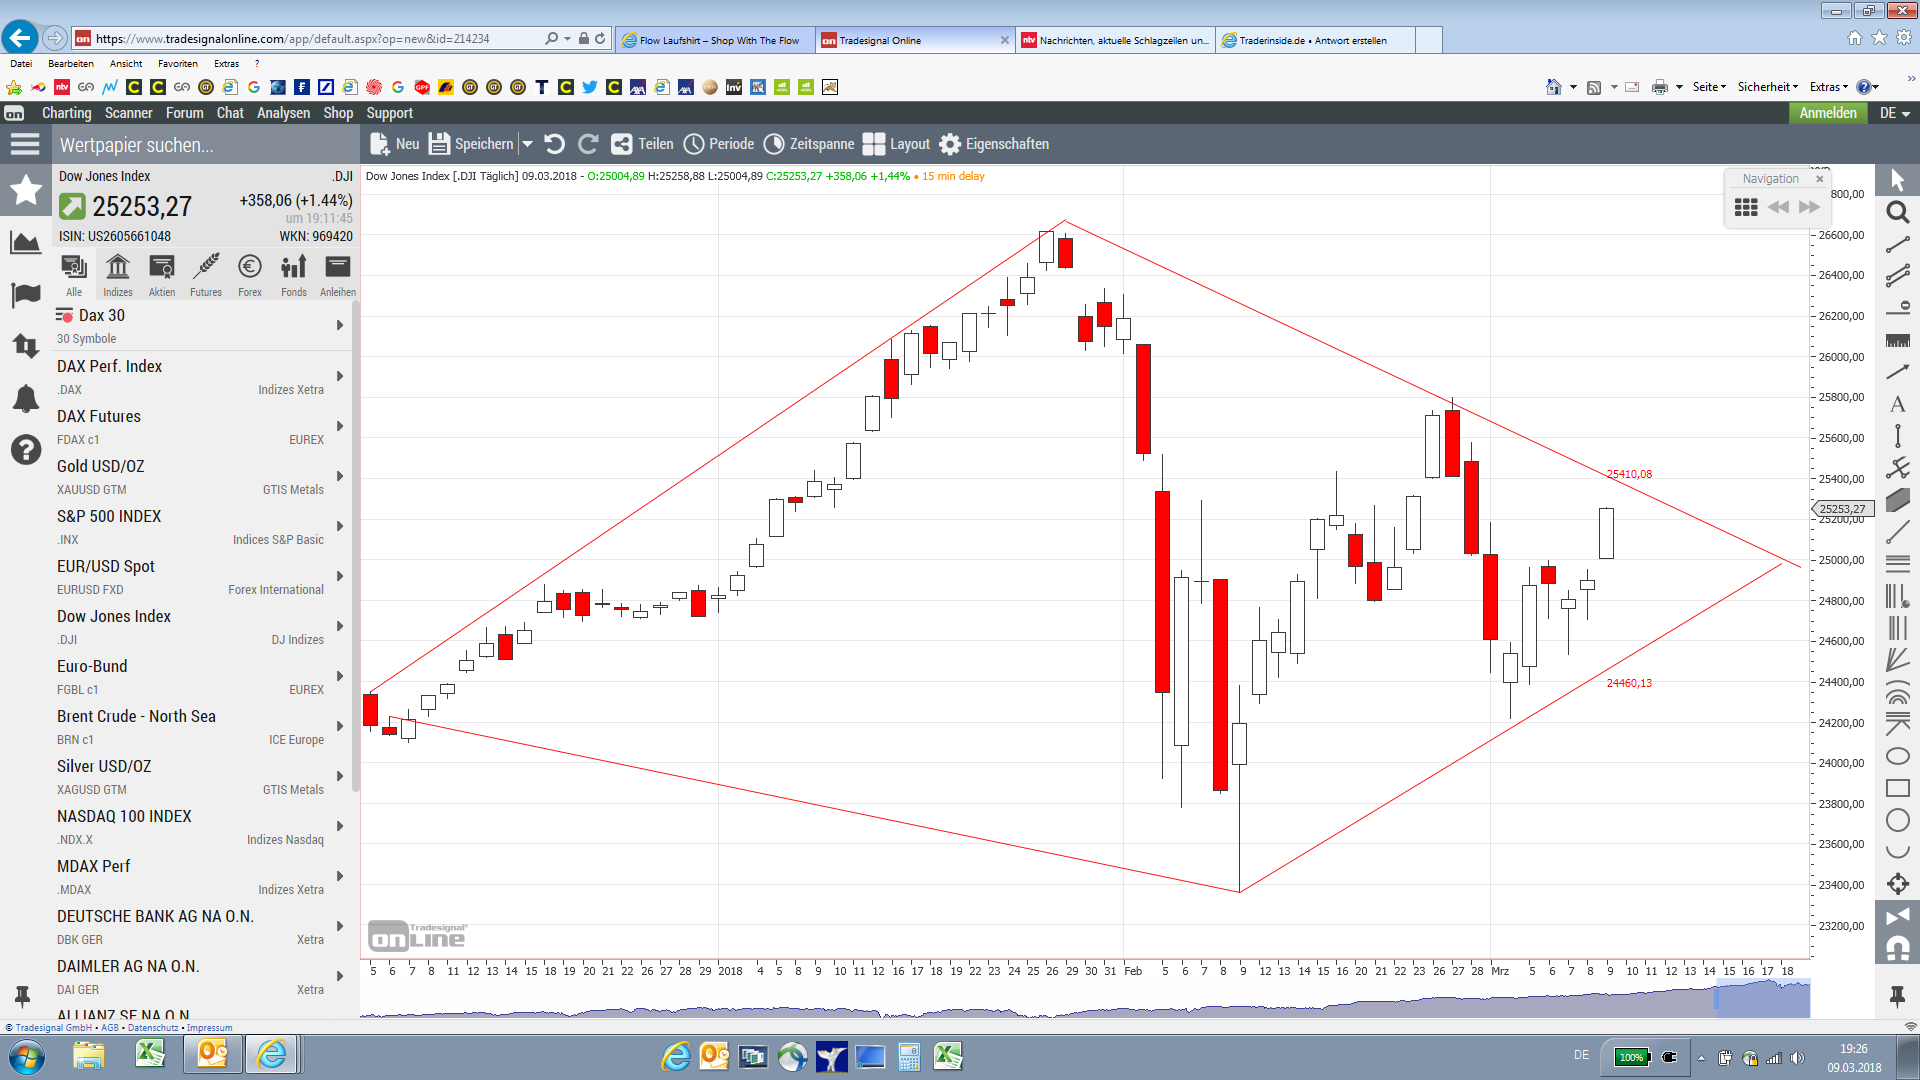Open the Scanner menu
This screenshot has height=1080, width=1920.
pyautogui.click(x=129, y=113)
